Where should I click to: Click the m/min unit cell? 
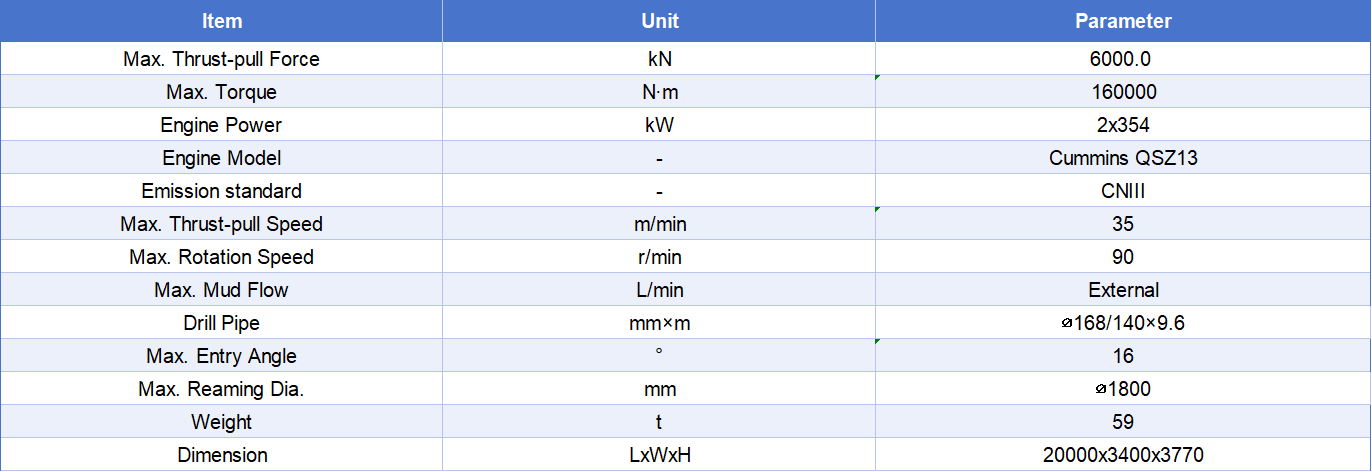(x=659, y=224)
